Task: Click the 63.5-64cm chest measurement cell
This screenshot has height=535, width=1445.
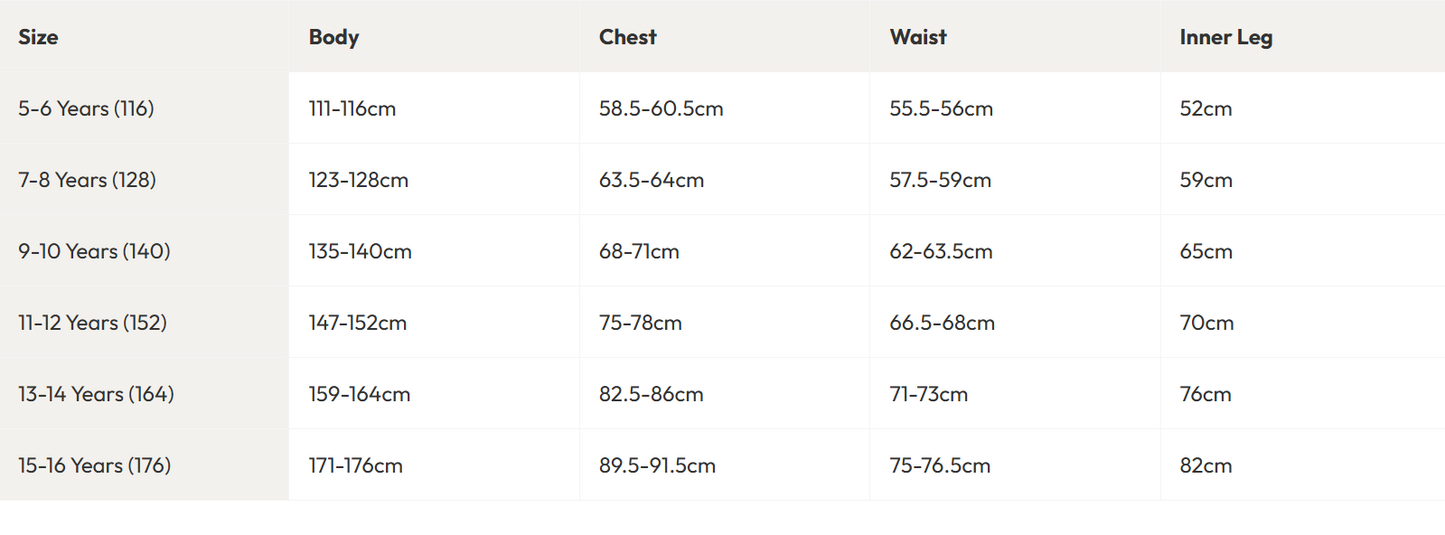Action: [651, 180]
